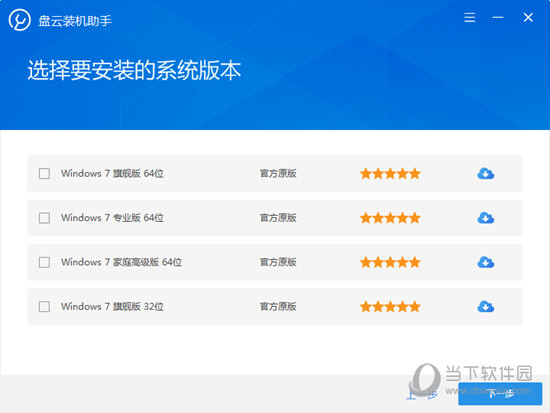Click star rating of 旗舰版 64位 row
This screenshot has height=413, width=550.
click(x=390, y=173)
